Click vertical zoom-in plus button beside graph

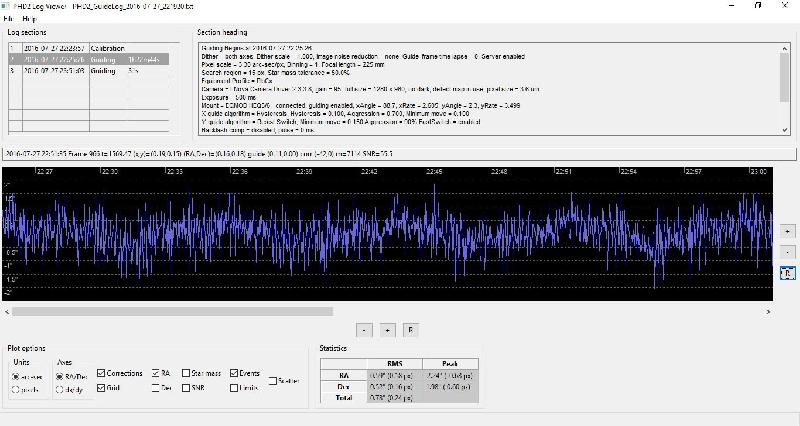[x=787, y=232]
